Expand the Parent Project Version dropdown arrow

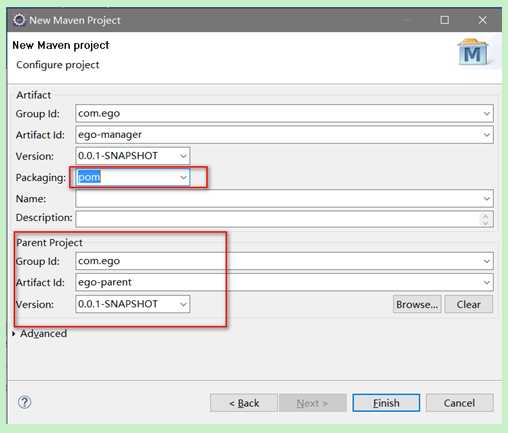[183, 304]
